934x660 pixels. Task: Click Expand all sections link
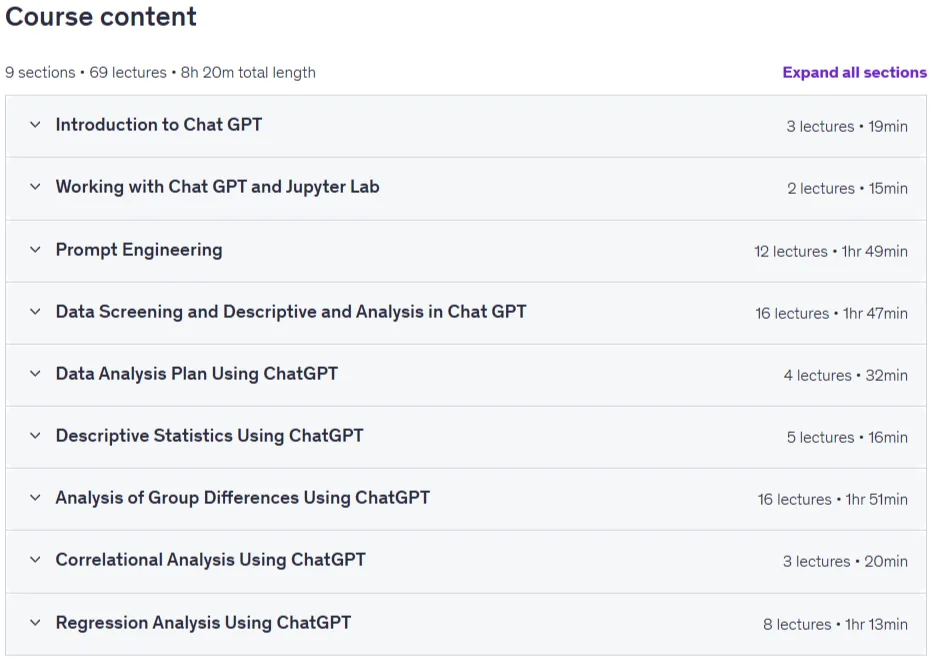coord(854,73)
